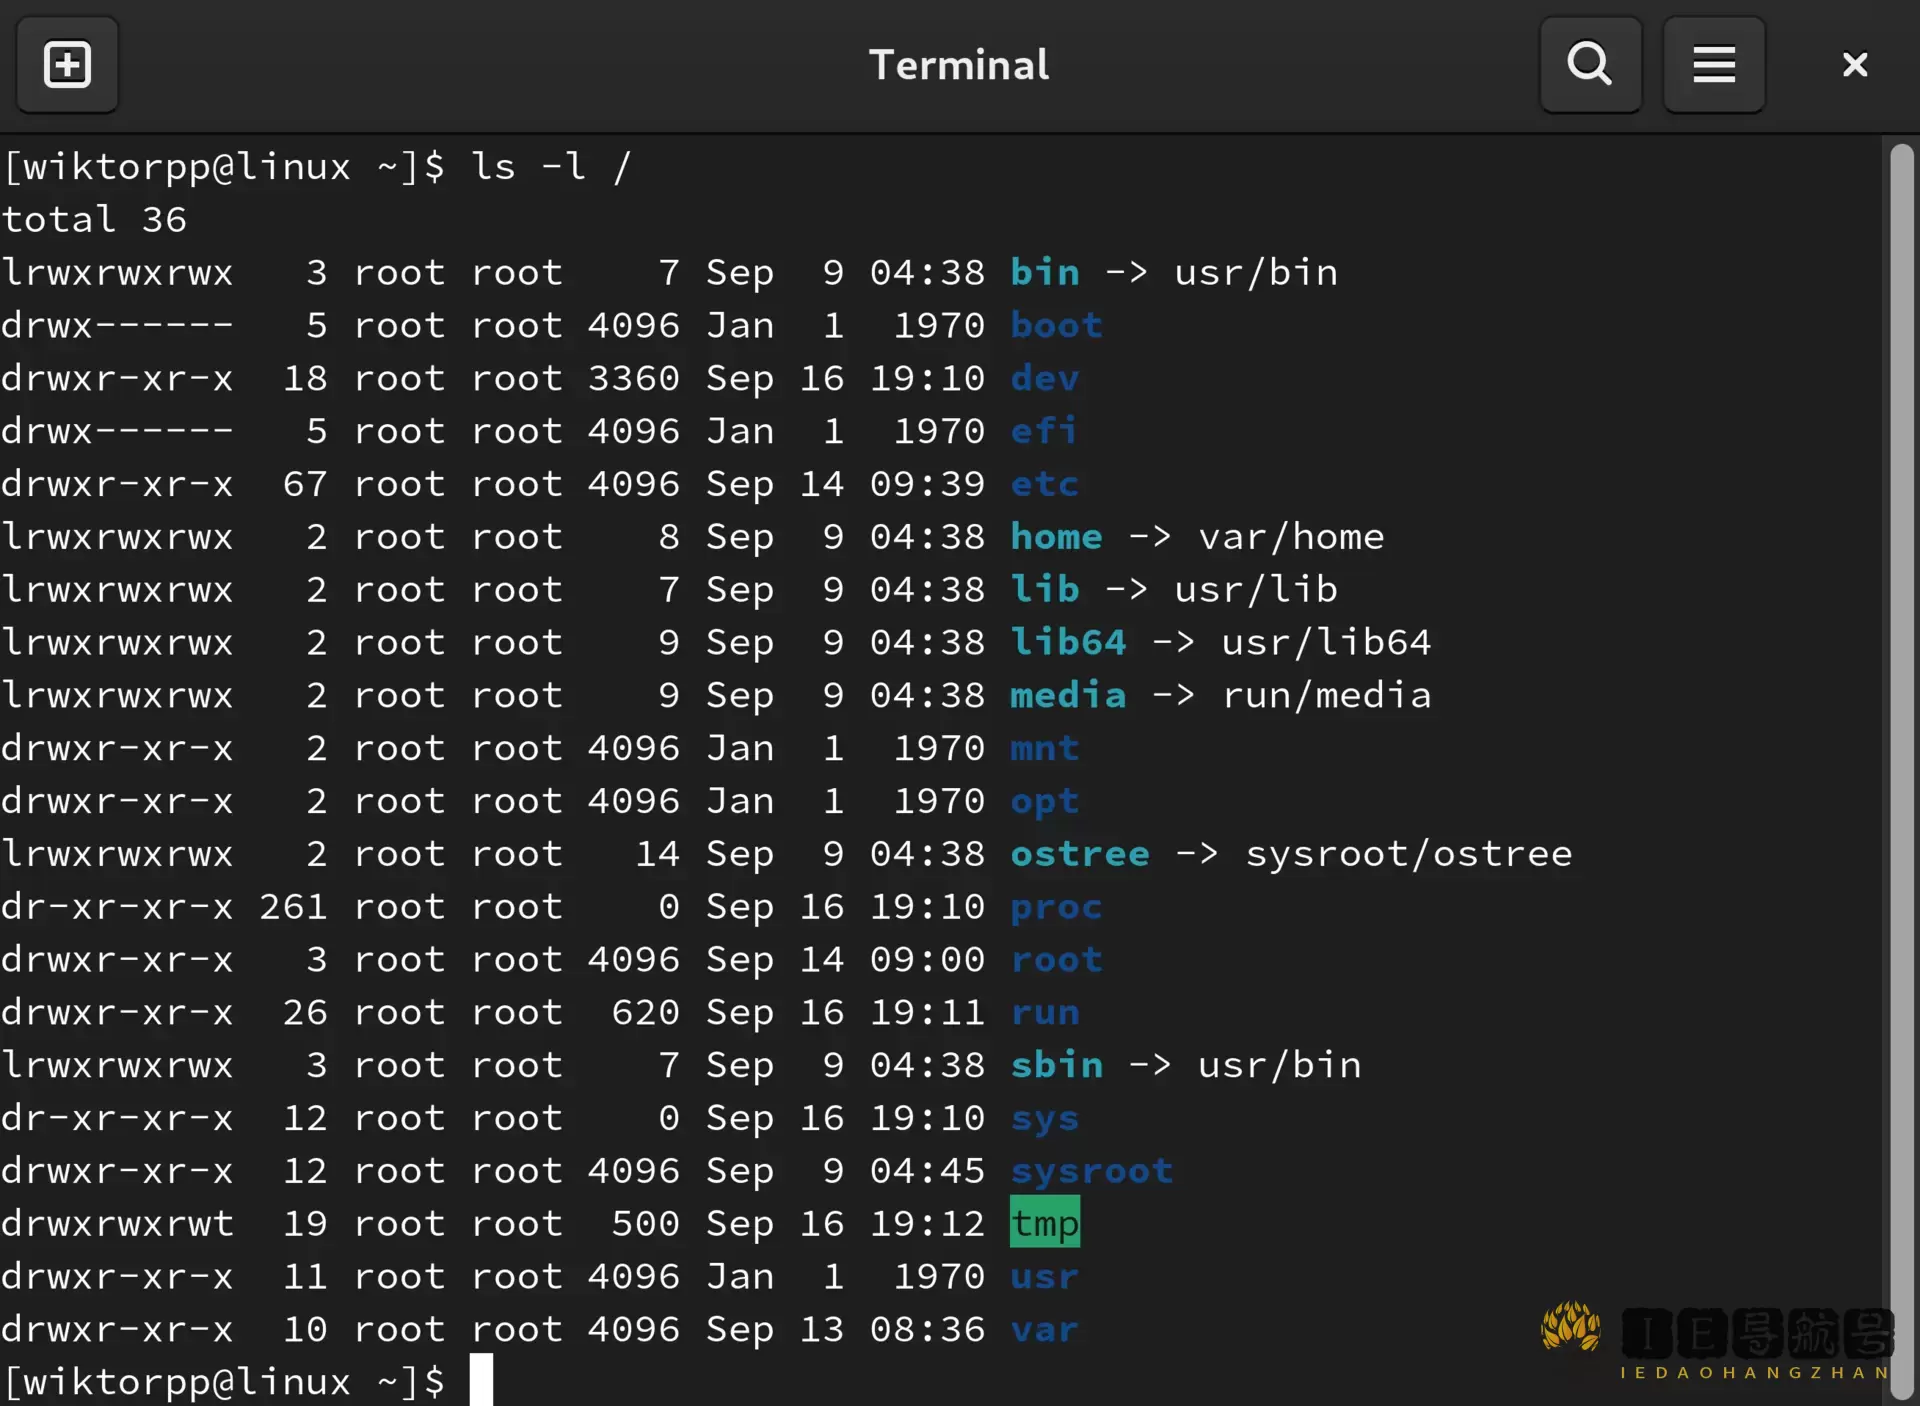Image resolution: width=1920 pixels, height=1406 pixels.
Task: Select the 'mnt' directory name
Action: [1045, 748]
